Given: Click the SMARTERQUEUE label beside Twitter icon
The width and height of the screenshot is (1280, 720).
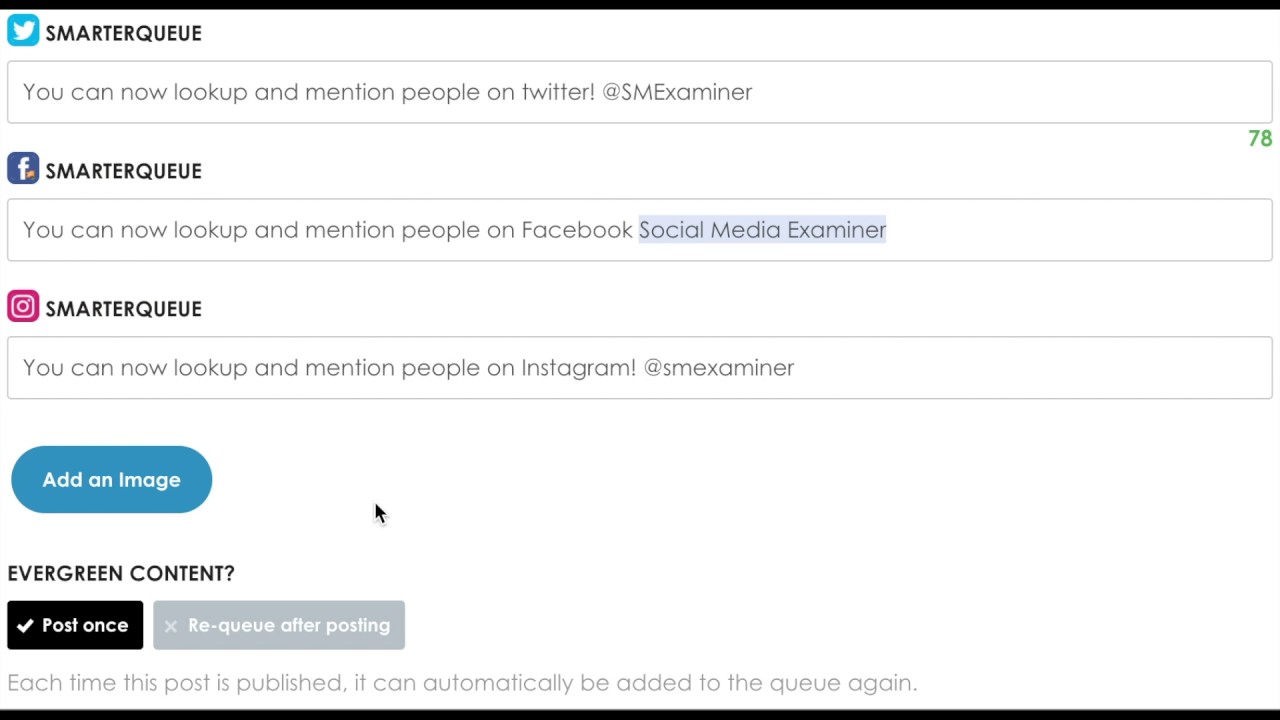Looking at the screenshot, I should click(x=124, y=33).
